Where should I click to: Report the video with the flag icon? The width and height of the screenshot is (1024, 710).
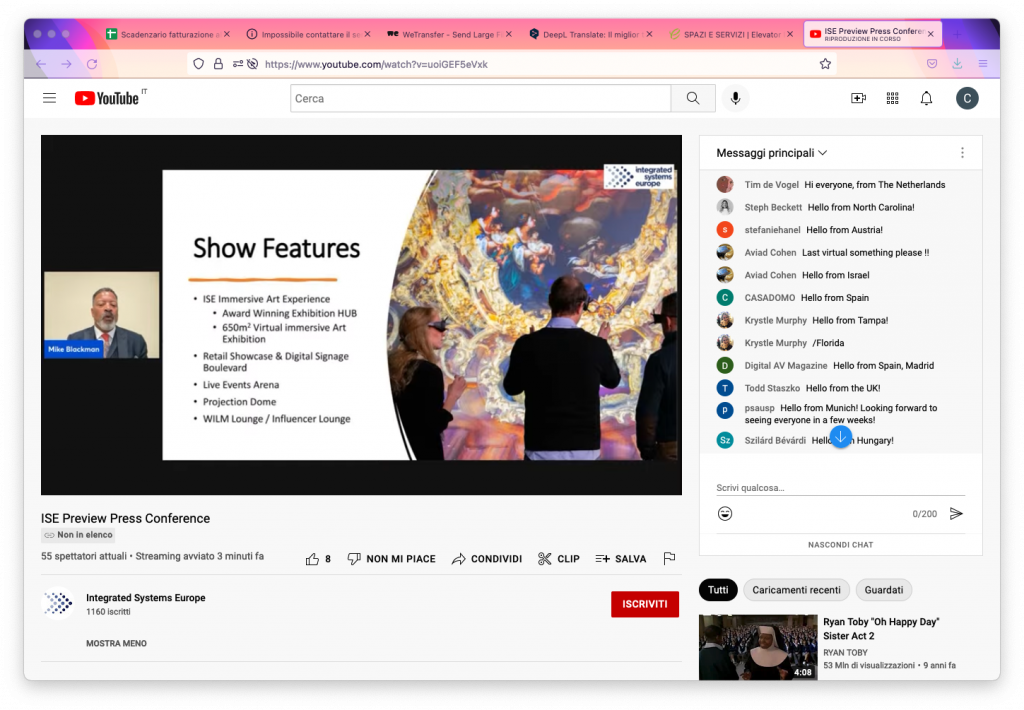[x=669, y=558]
